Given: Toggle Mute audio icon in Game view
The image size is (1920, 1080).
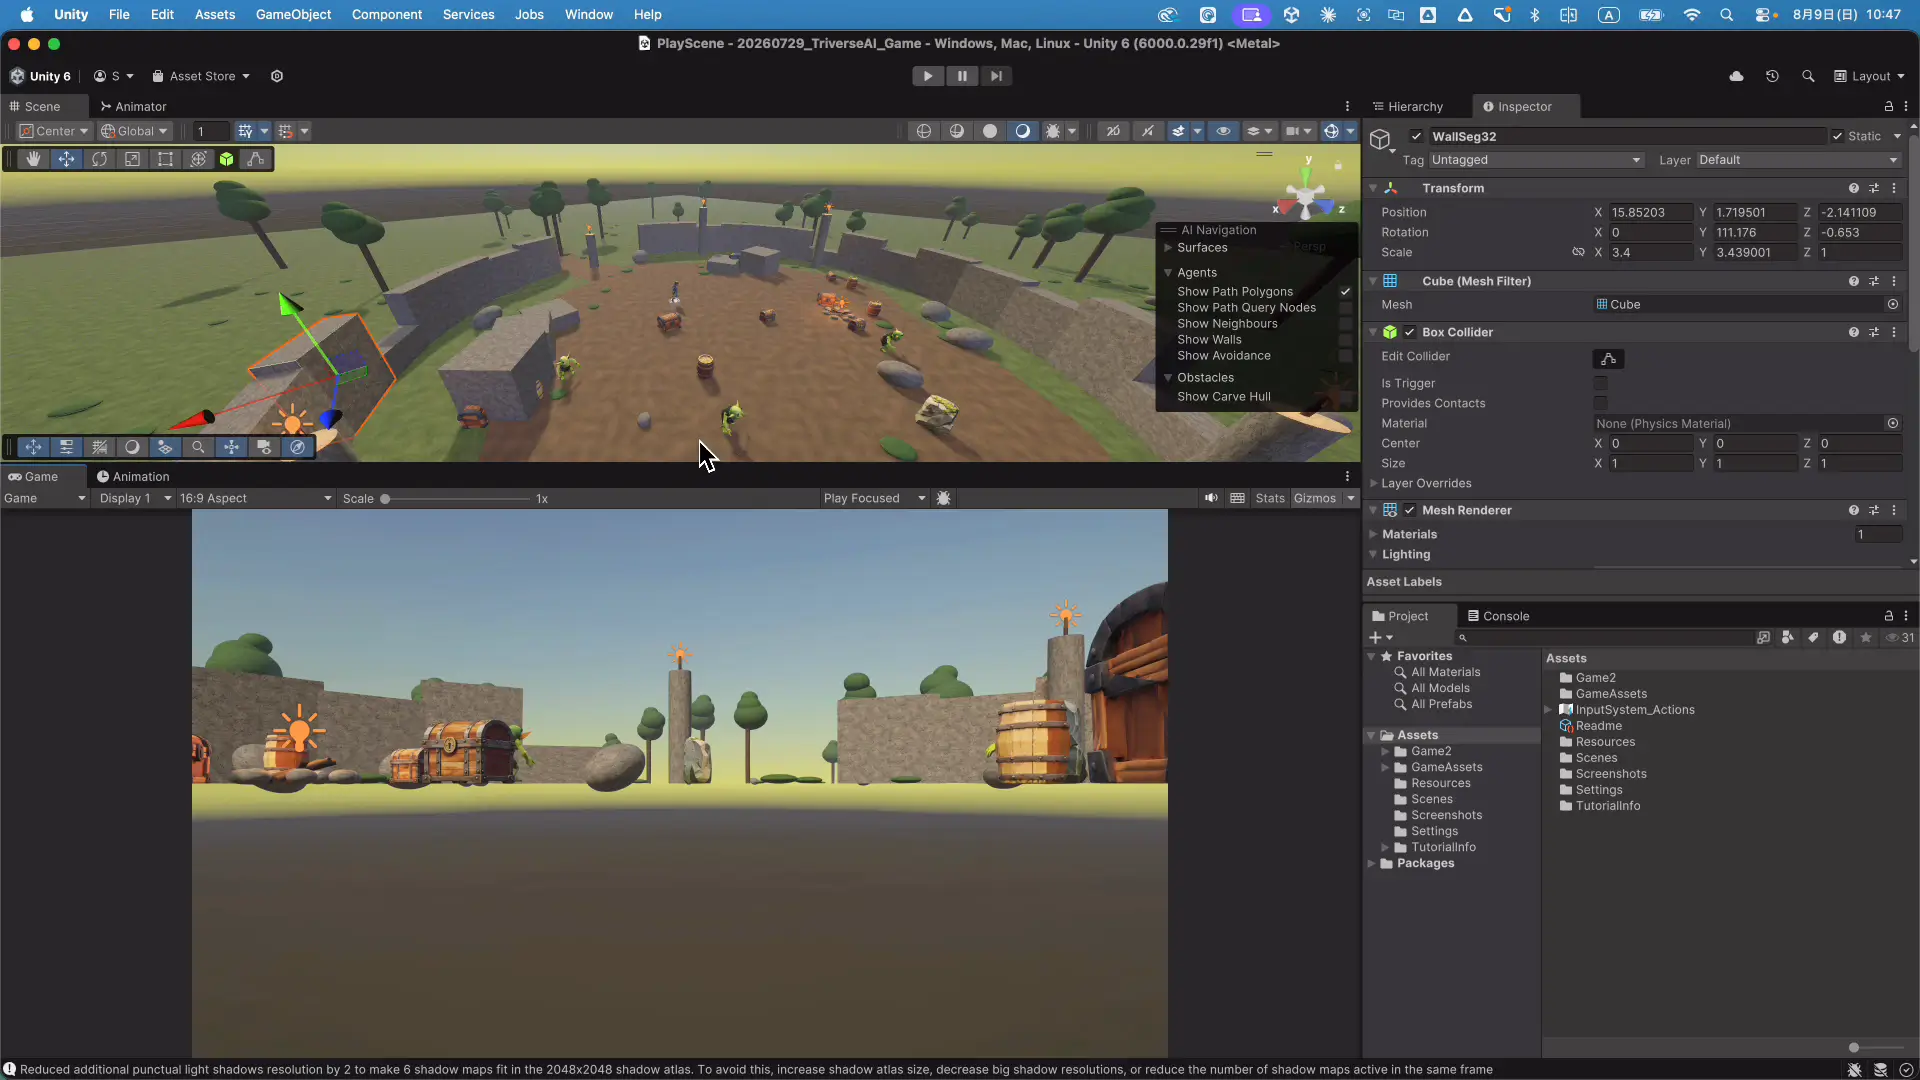Looking at the screenshot, I should coord(1211,498).
